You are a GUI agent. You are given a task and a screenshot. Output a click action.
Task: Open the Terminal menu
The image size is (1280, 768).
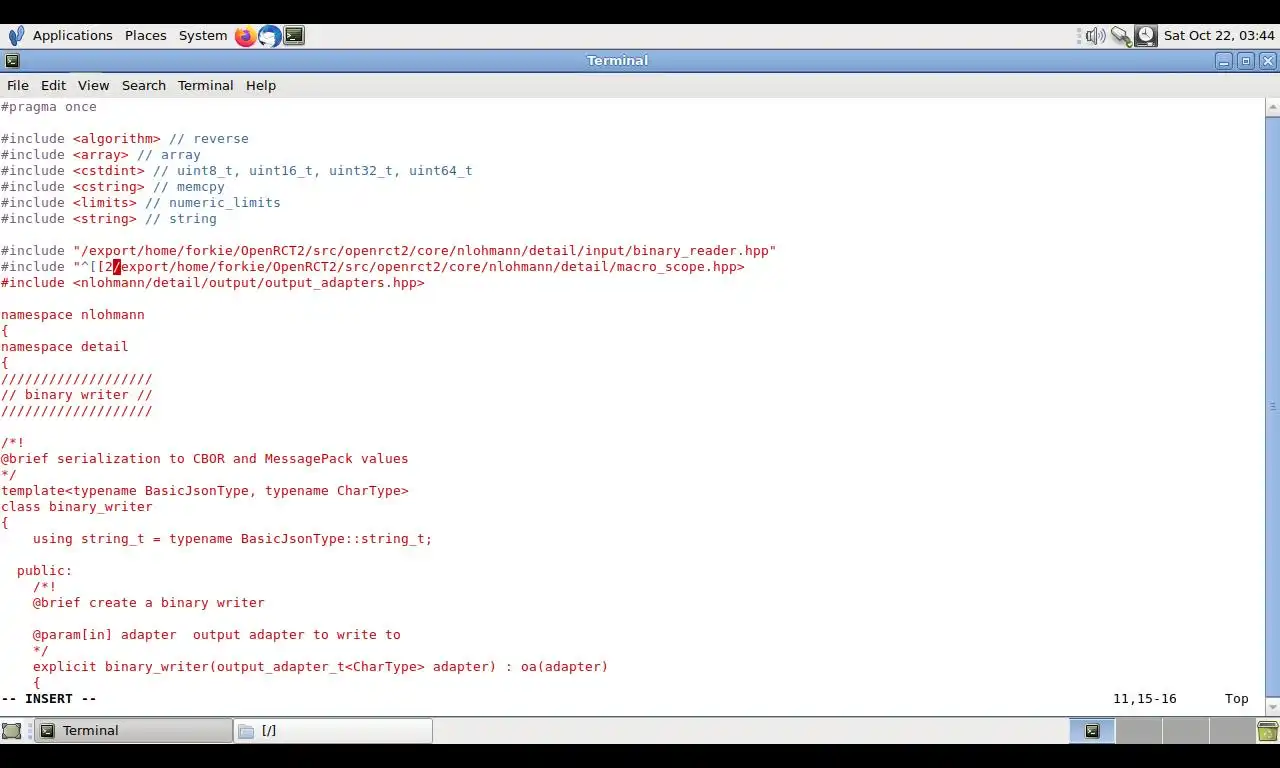(x=205, y=86)
